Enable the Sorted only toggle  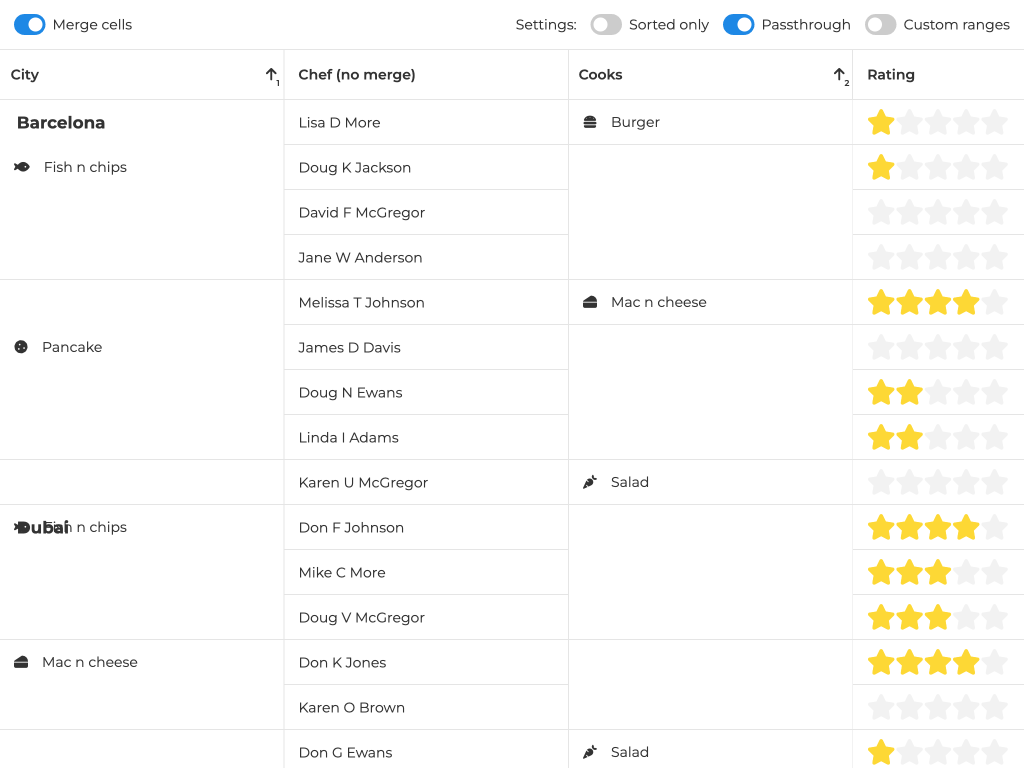click(606, 24)
